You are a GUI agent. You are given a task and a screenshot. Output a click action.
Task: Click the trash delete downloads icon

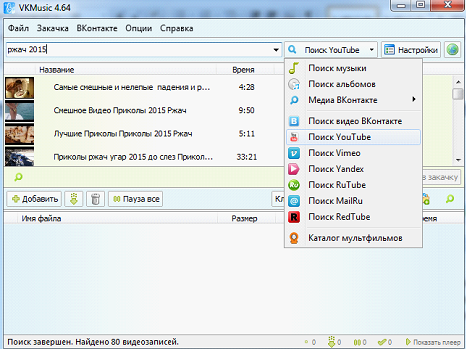click(x=95, y=199)
